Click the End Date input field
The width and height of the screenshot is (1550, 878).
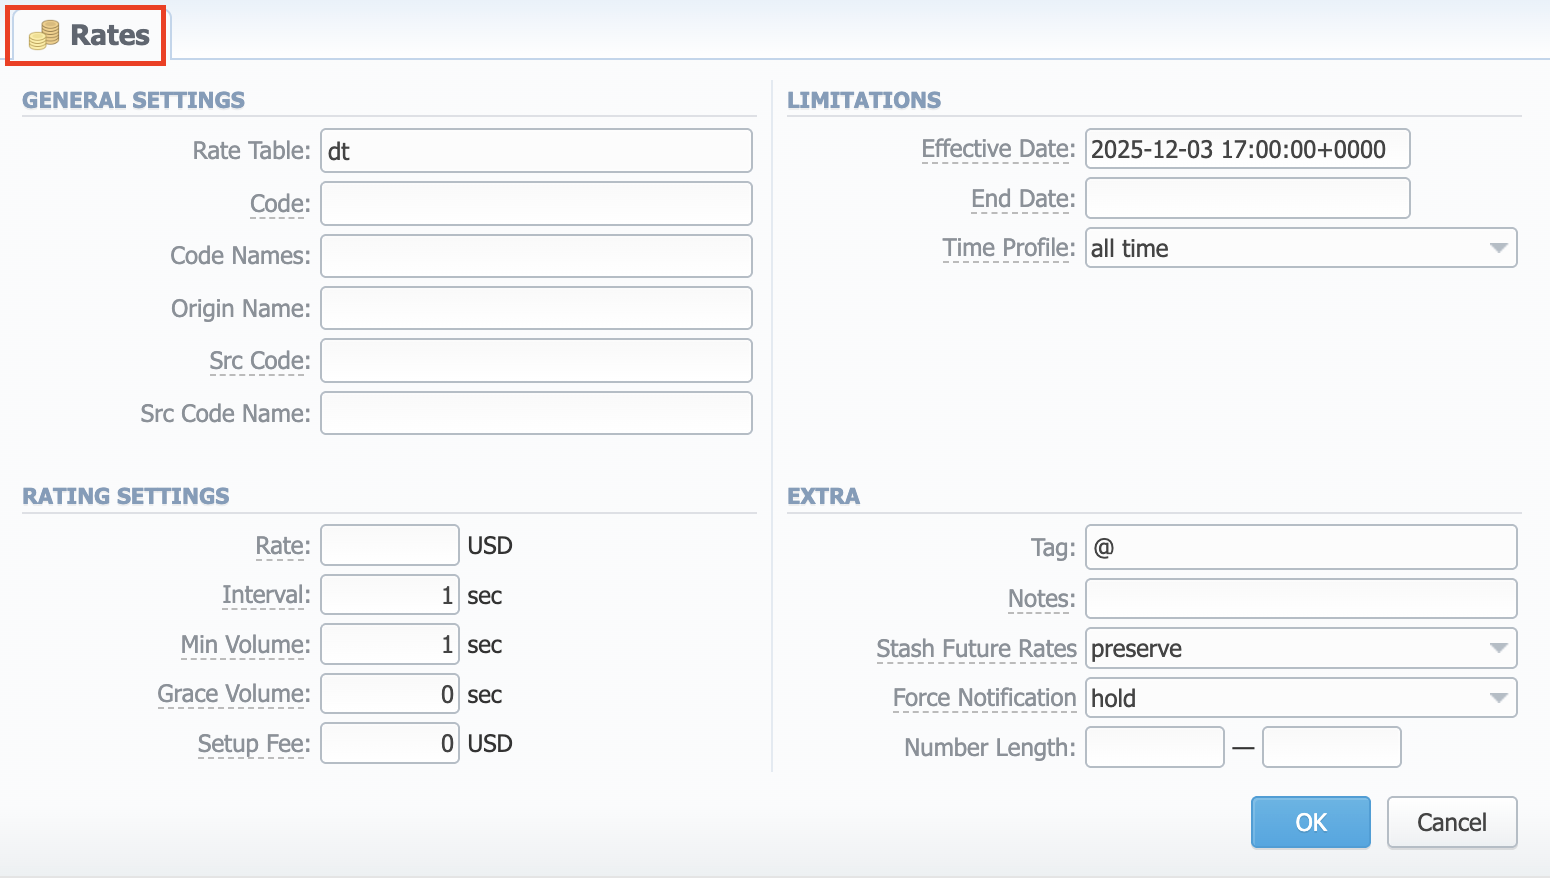(1246, 198)
